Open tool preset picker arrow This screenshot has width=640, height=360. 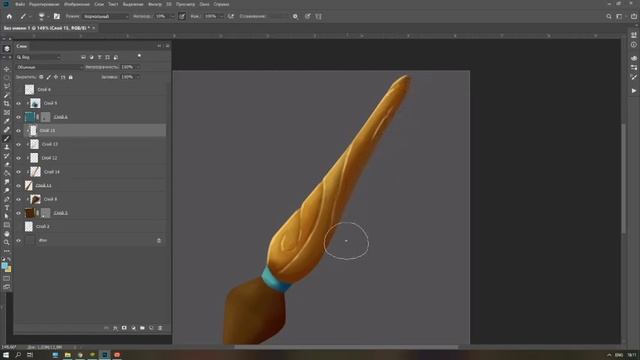click(x=30, y=16)
